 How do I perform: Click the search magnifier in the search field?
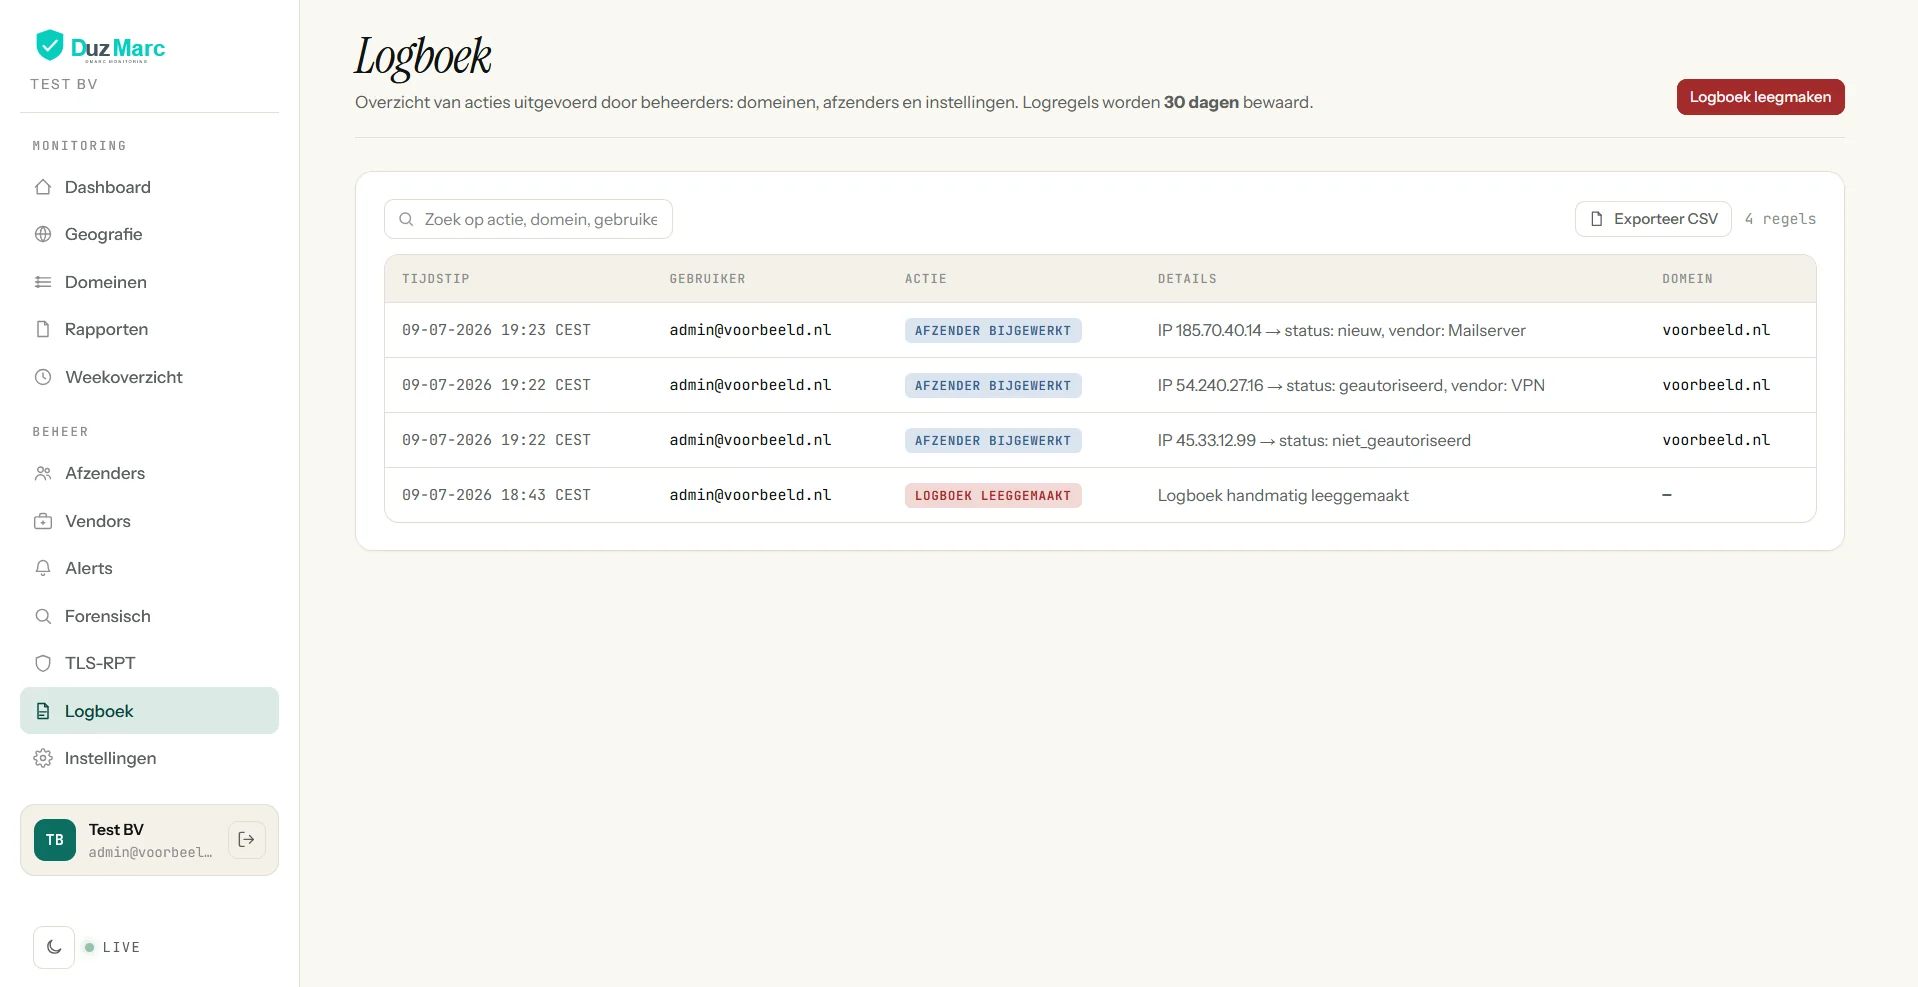tap(406, 219)
